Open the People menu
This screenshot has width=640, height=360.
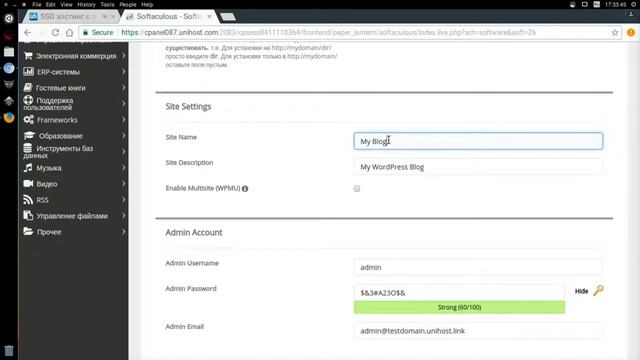pos(128,4)
